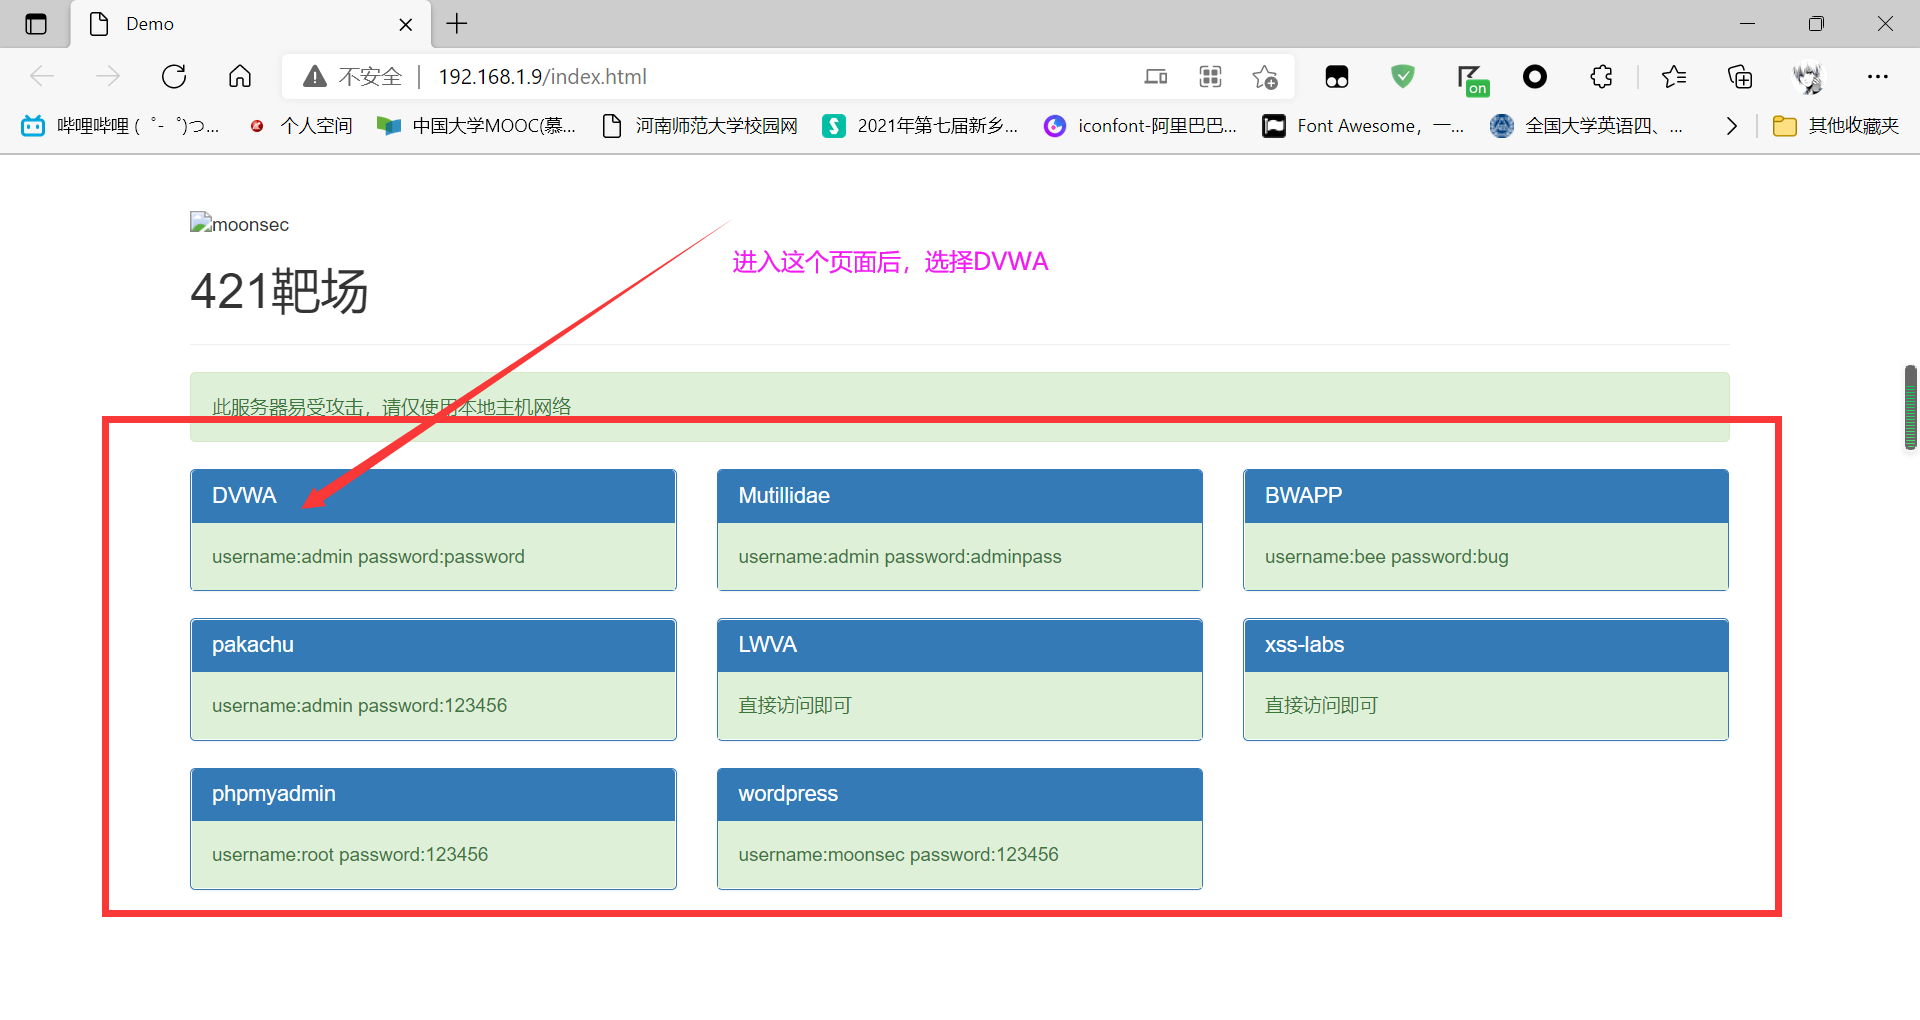Image resolution: width=1920 pixels, height=1020 pixels.
Task: Open the Tampermonkey extension icon
Action: (x=1337, y=77)
